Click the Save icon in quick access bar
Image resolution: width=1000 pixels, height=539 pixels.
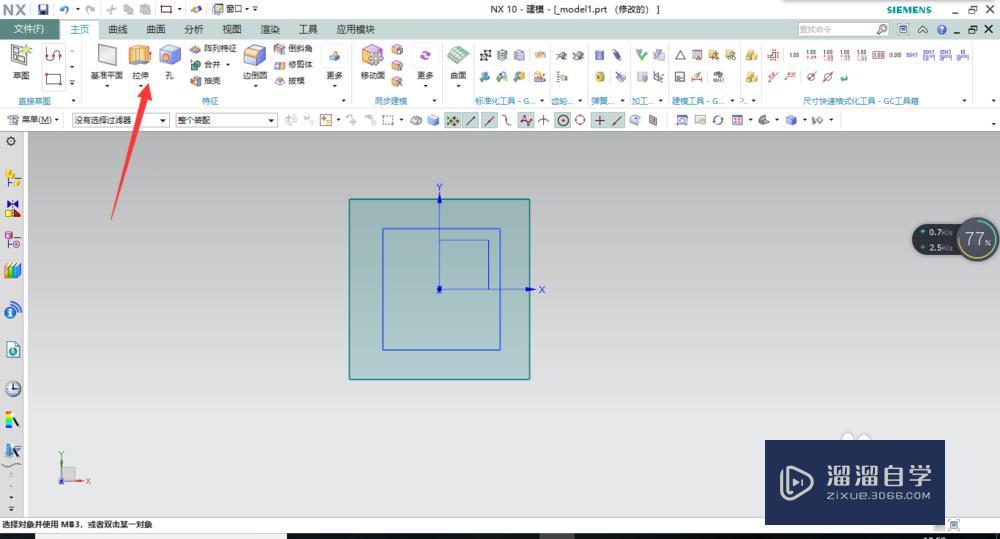tap(43, 10)
